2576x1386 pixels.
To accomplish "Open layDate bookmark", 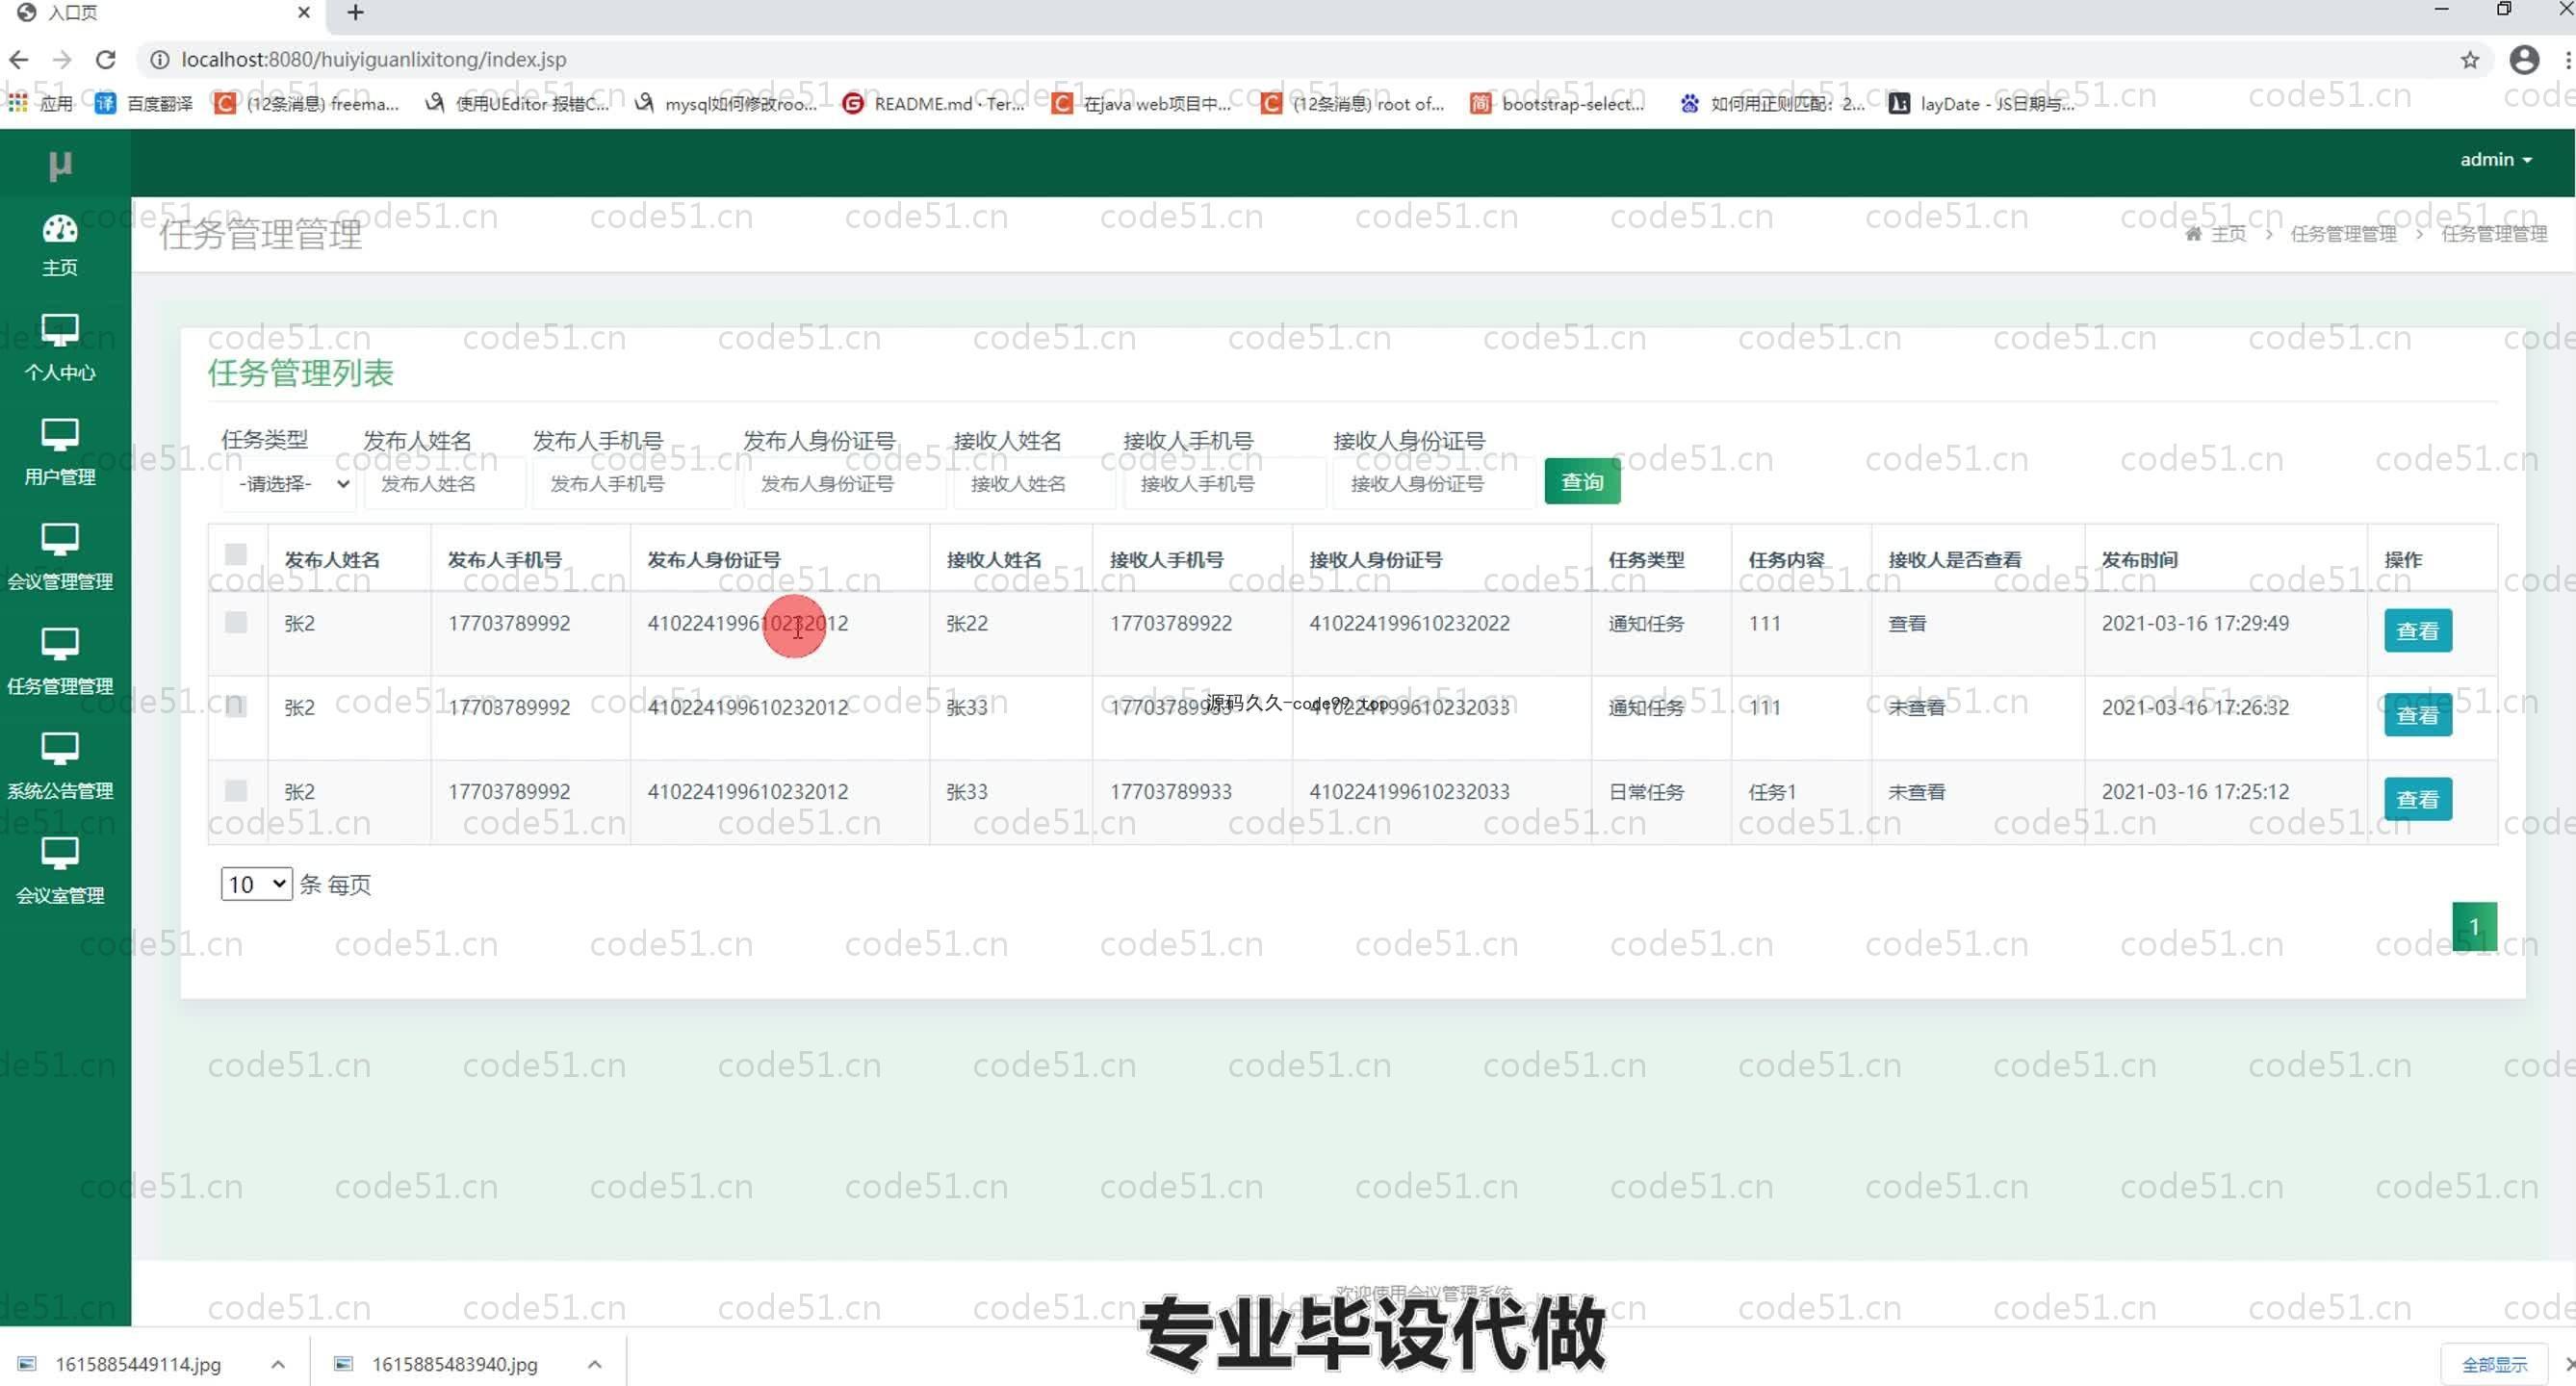I will tap(1983, 103).
